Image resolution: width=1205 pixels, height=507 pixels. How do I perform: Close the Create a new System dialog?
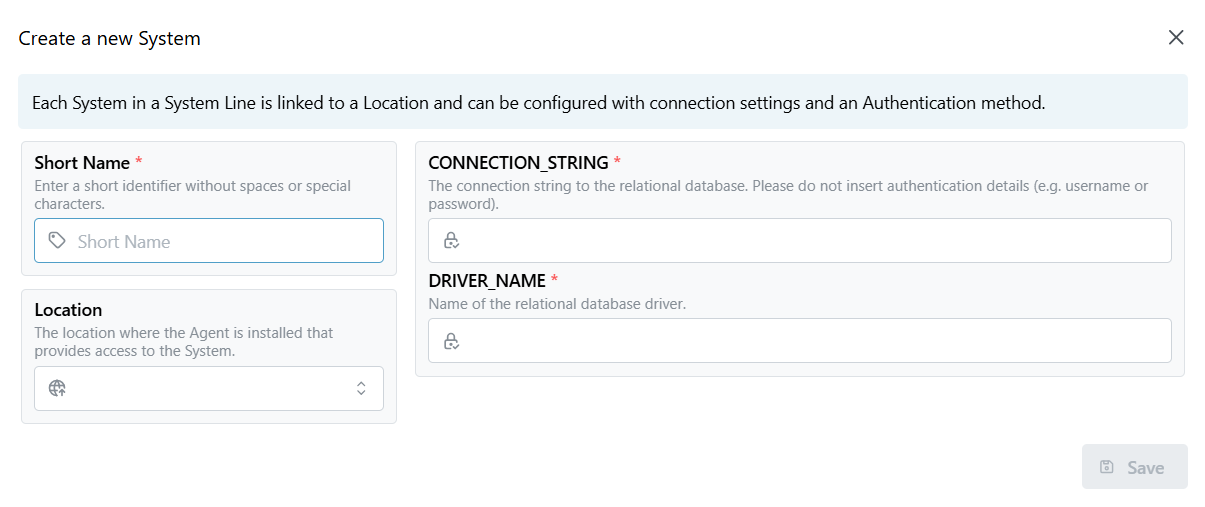click(x=1176, y=38)
